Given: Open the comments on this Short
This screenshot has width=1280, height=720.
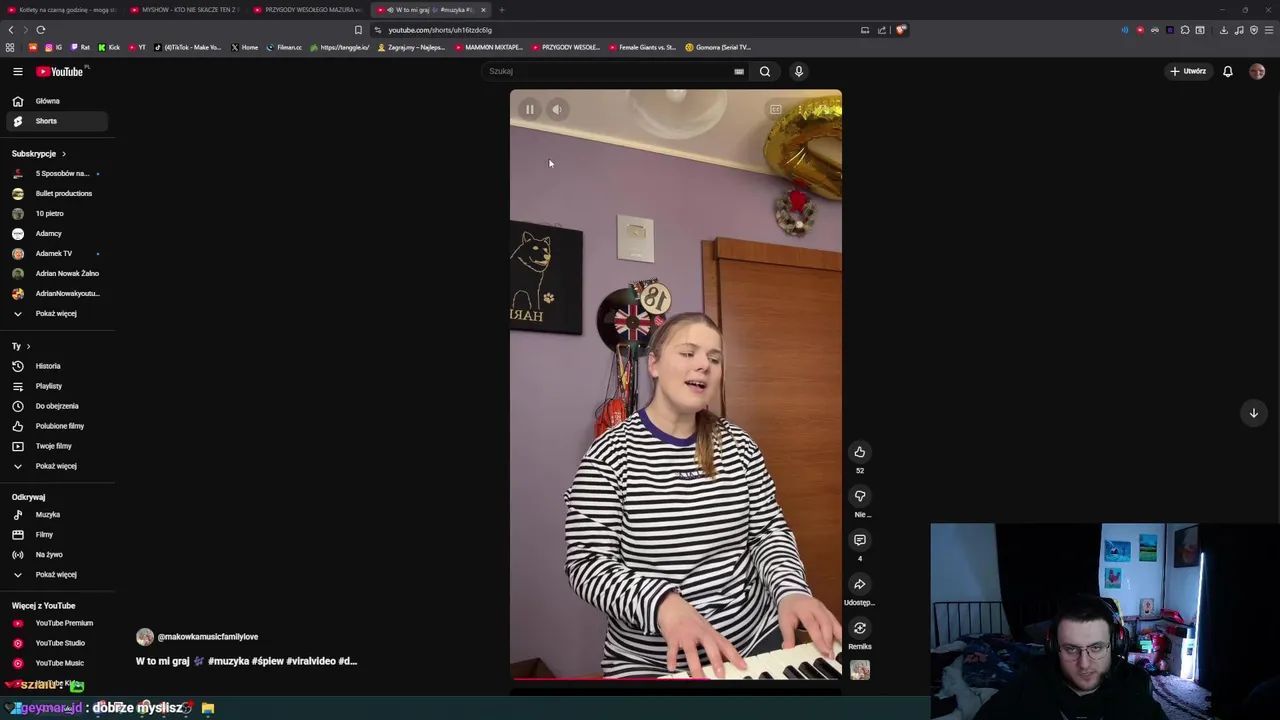Looking at the screenshot, I should click(x=859, y=540).
